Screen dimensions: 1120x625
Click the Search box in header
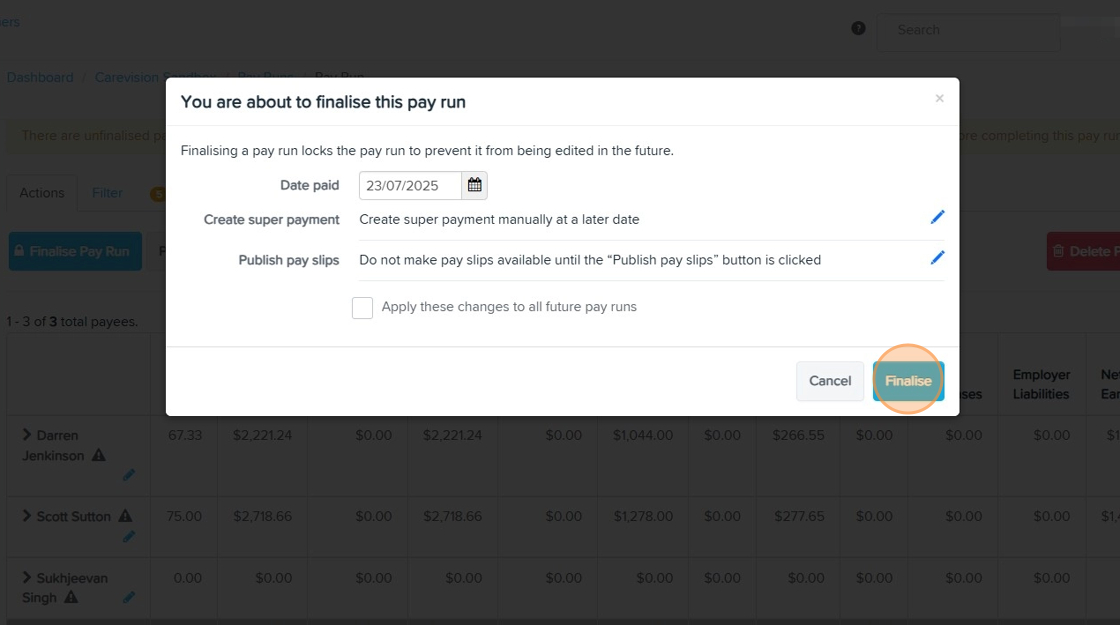(x=967, y=30)
